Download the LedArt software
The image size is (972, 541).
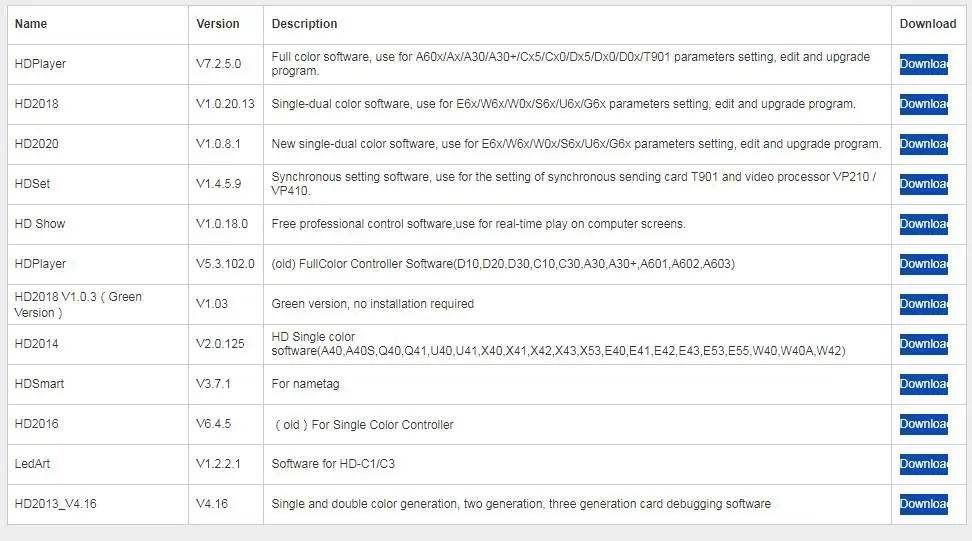[923, 464]
